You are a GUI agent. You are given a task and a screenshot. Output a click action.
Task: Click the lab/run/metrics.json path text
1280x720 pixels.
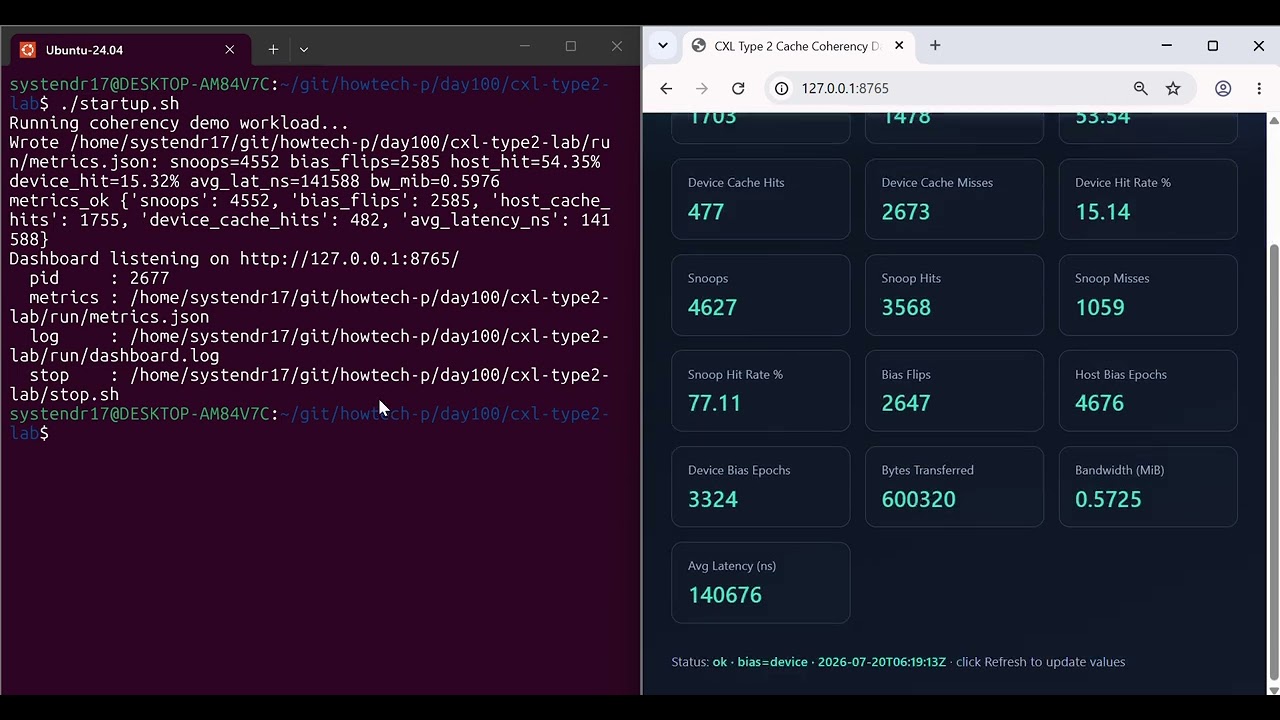tap(109, 317)
